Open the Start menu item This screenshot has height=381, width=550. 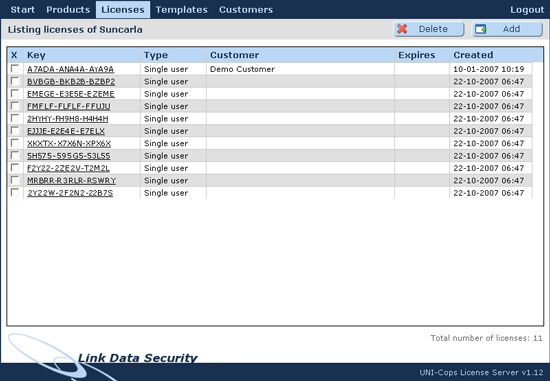coord(22,9)
